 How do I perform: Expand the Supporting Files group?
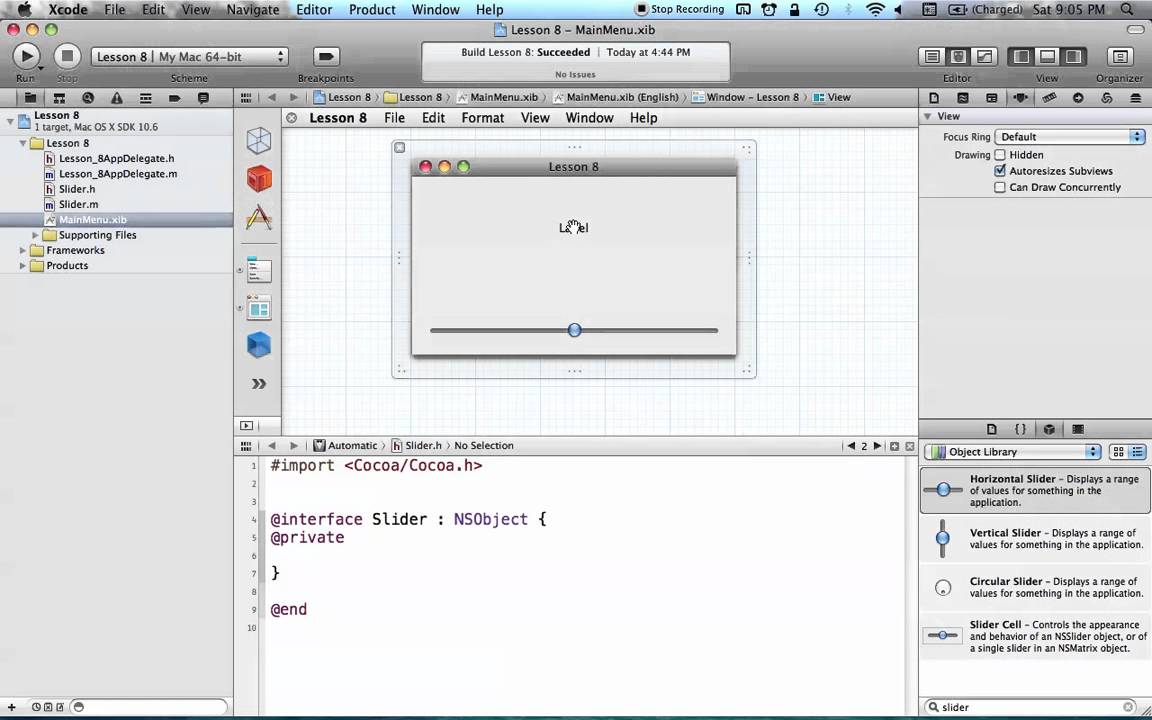35,235
